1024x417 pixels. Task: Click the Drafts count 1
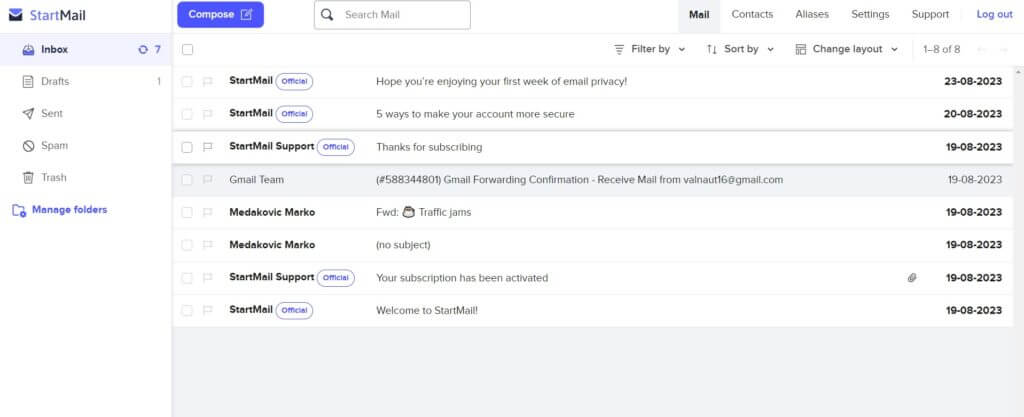tap(159, 82)
